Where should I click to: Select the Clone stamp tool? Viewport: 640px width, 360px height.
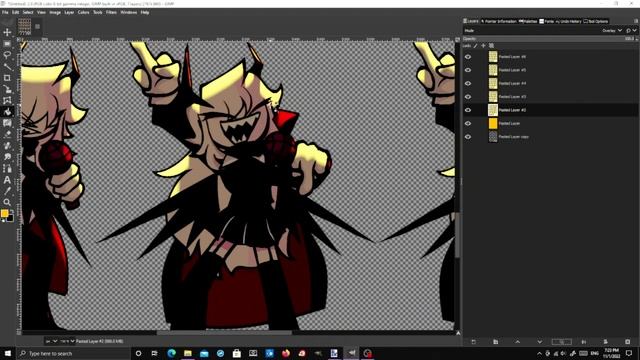[7, 146]
